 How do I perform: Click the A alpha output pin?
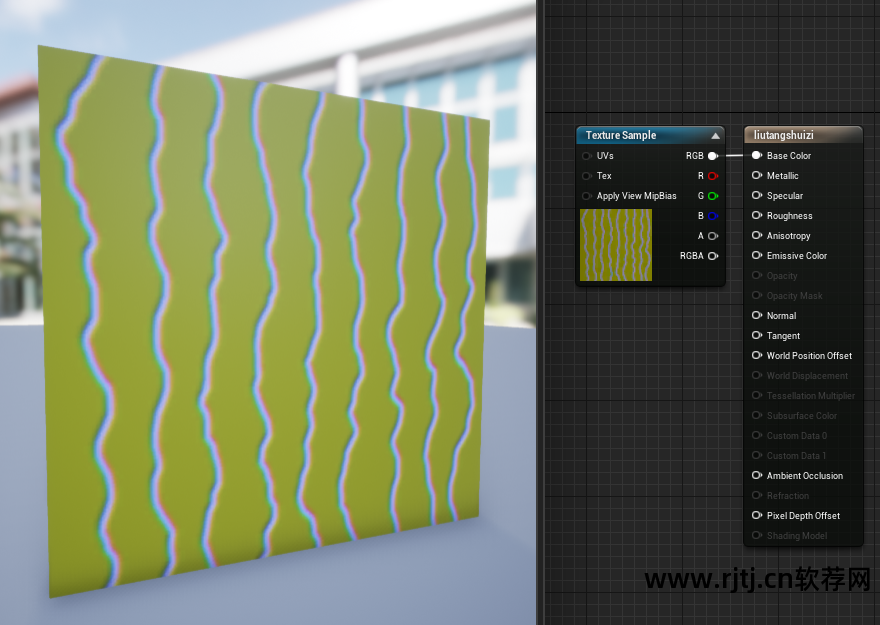click(713, 236)
